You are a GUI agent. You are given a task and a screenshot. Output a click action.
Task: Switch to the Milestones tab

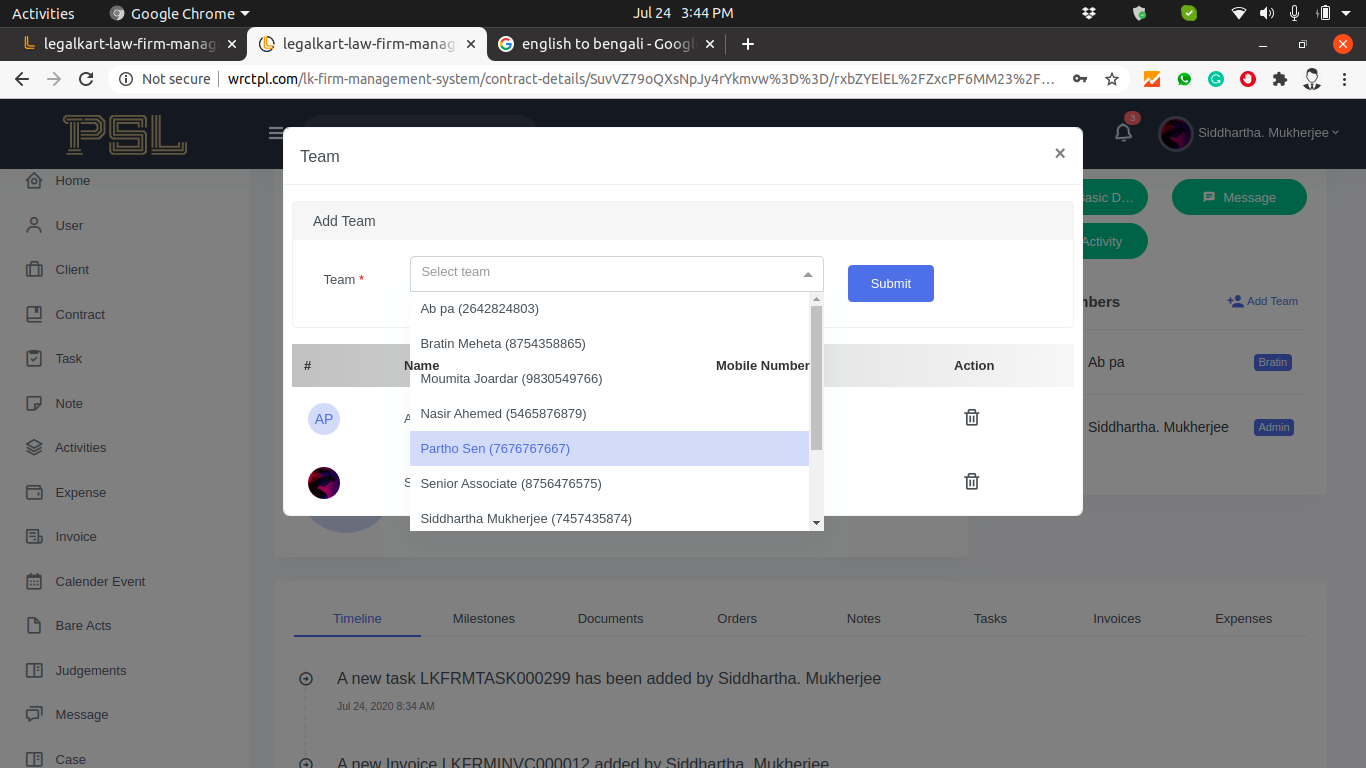pos(483,619)
